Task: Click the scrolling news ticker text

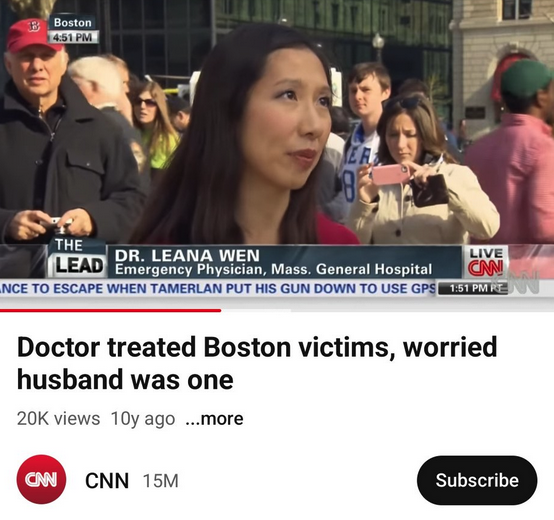Action: pos(218,289)
